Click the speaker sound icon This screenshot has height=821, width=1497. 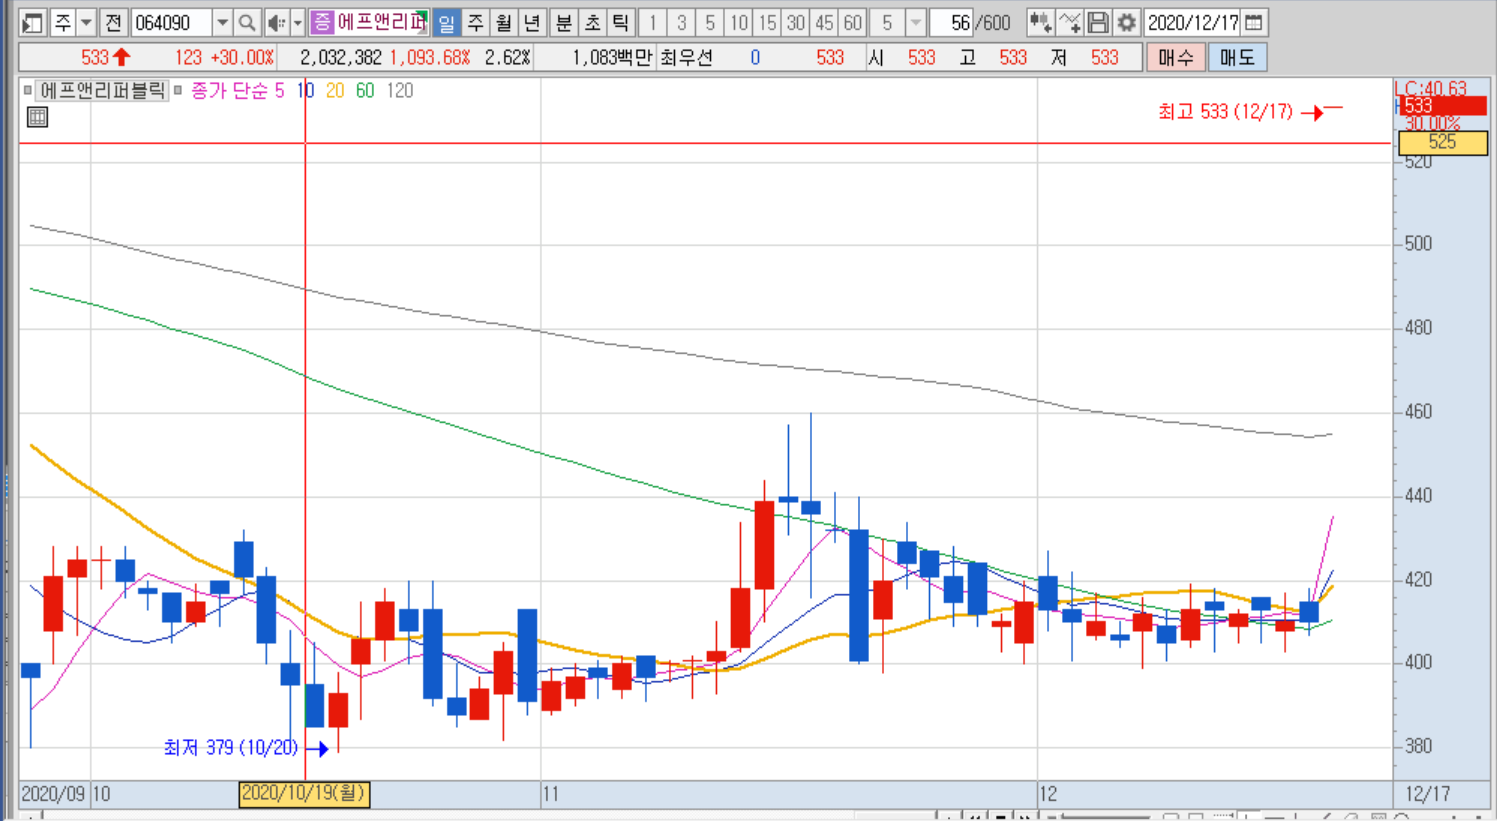pyautogui.click(x=276, y=22)
